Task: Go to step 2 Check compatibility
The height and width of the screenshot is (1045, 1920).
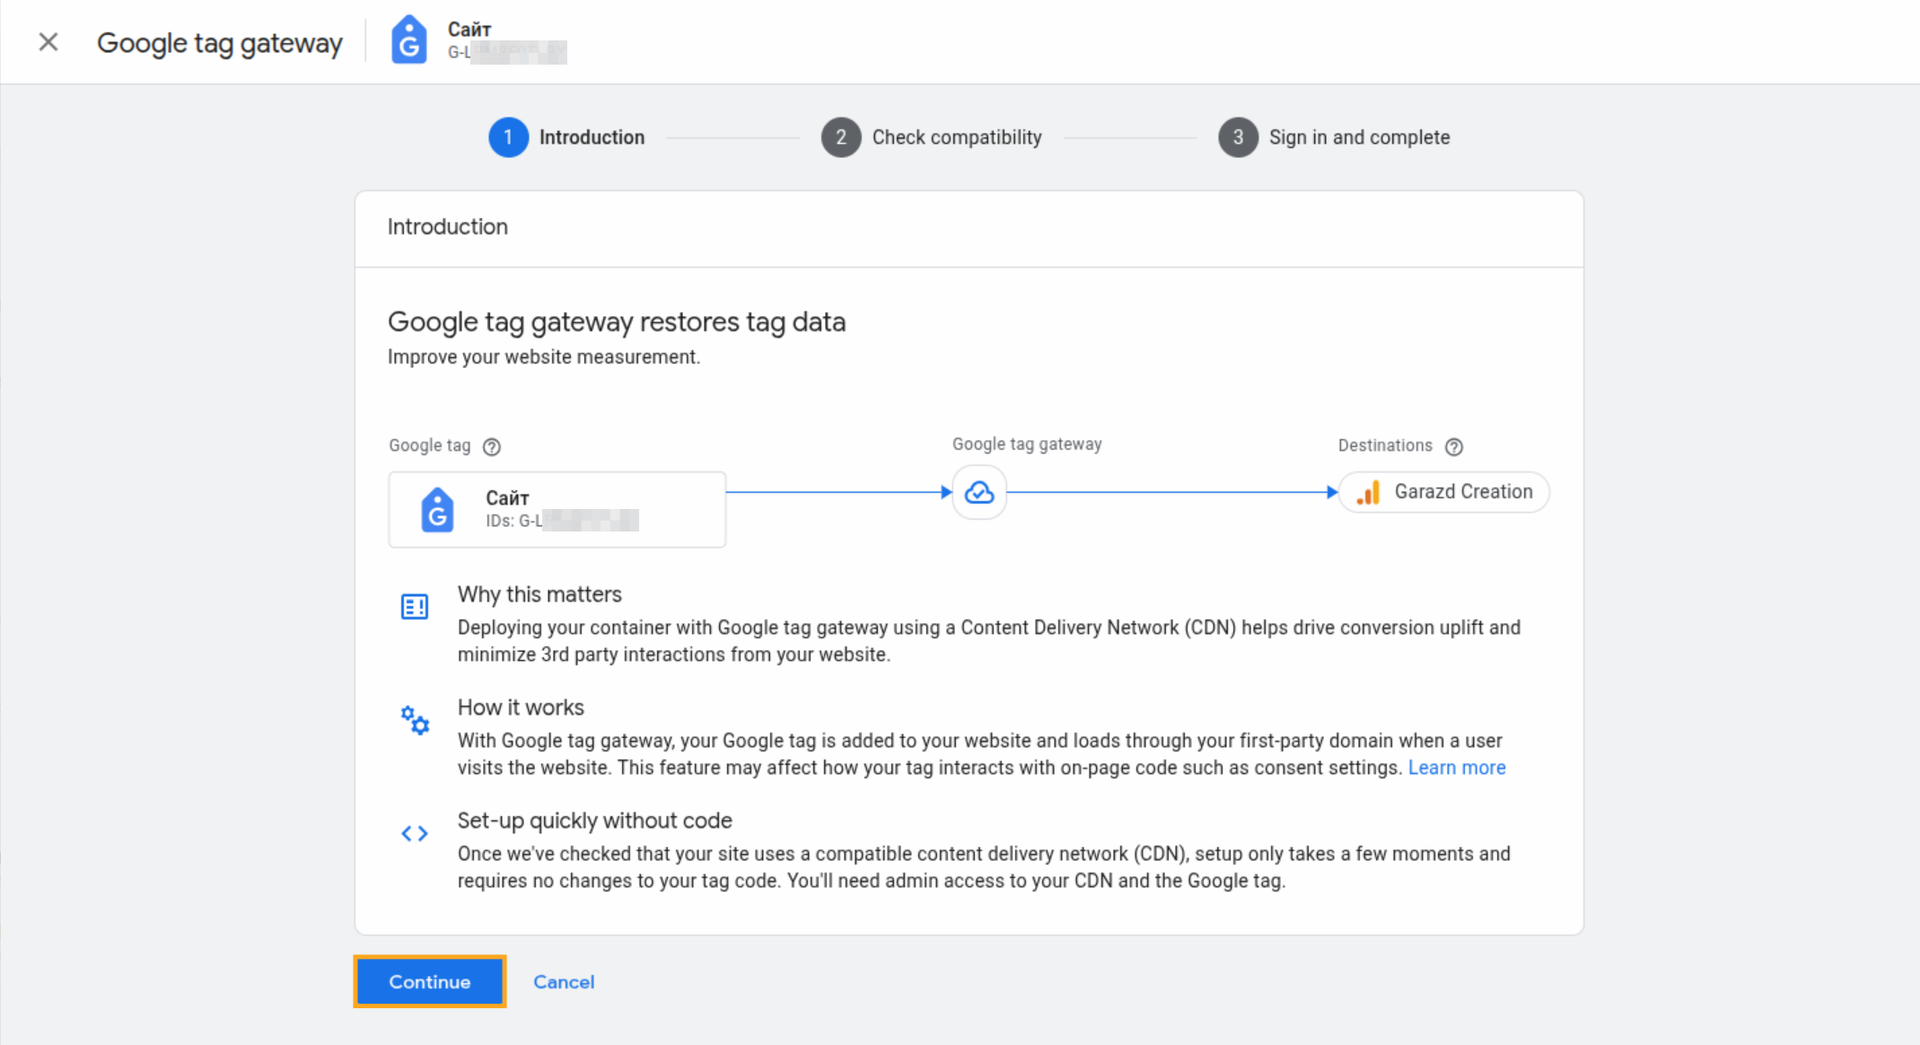Action: [x=931, y=137]
